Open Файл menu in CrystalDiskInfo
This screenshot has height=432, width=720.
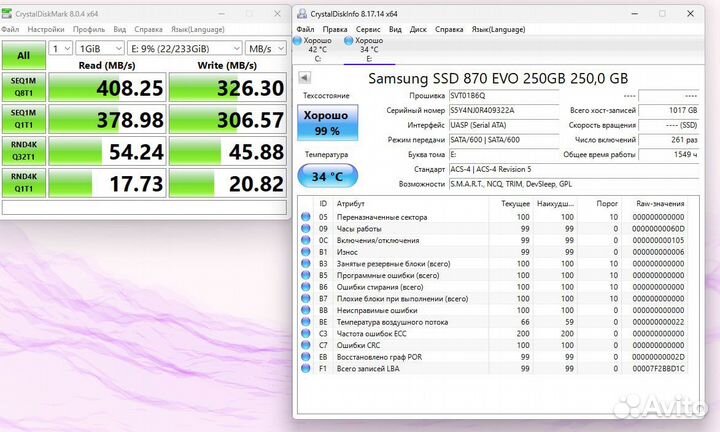tap(305, 29)
